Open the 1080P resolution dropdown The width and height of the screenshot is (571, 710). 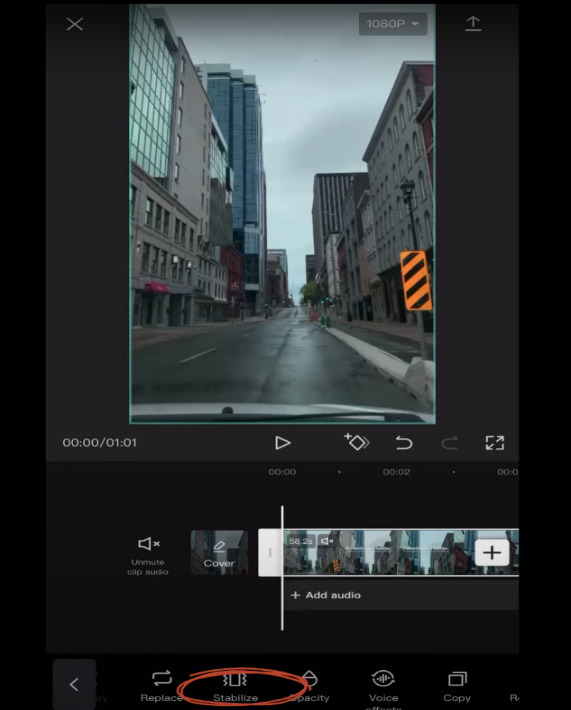point(393,24)
